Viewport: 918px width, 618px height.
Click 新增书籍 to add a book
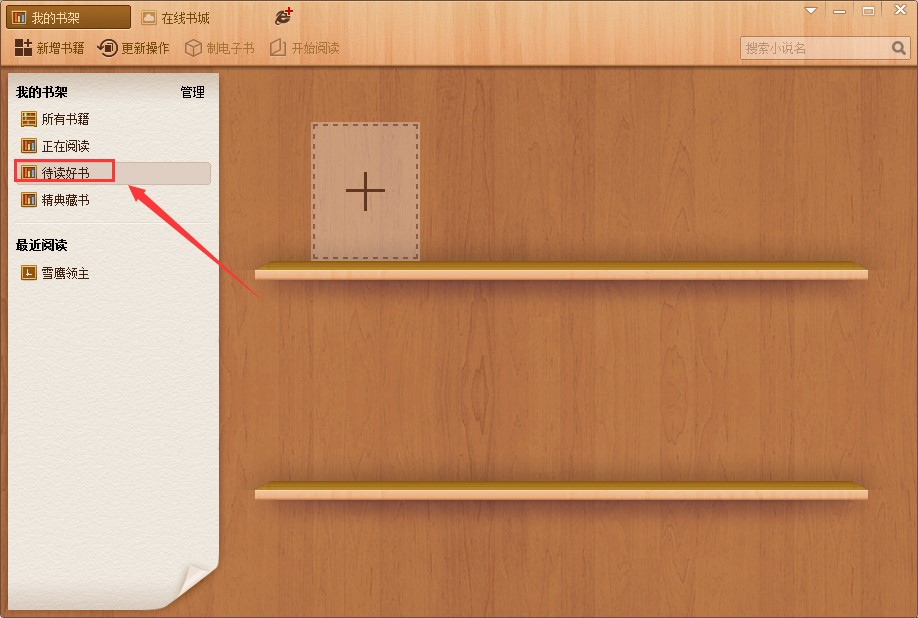click(49, 48)
